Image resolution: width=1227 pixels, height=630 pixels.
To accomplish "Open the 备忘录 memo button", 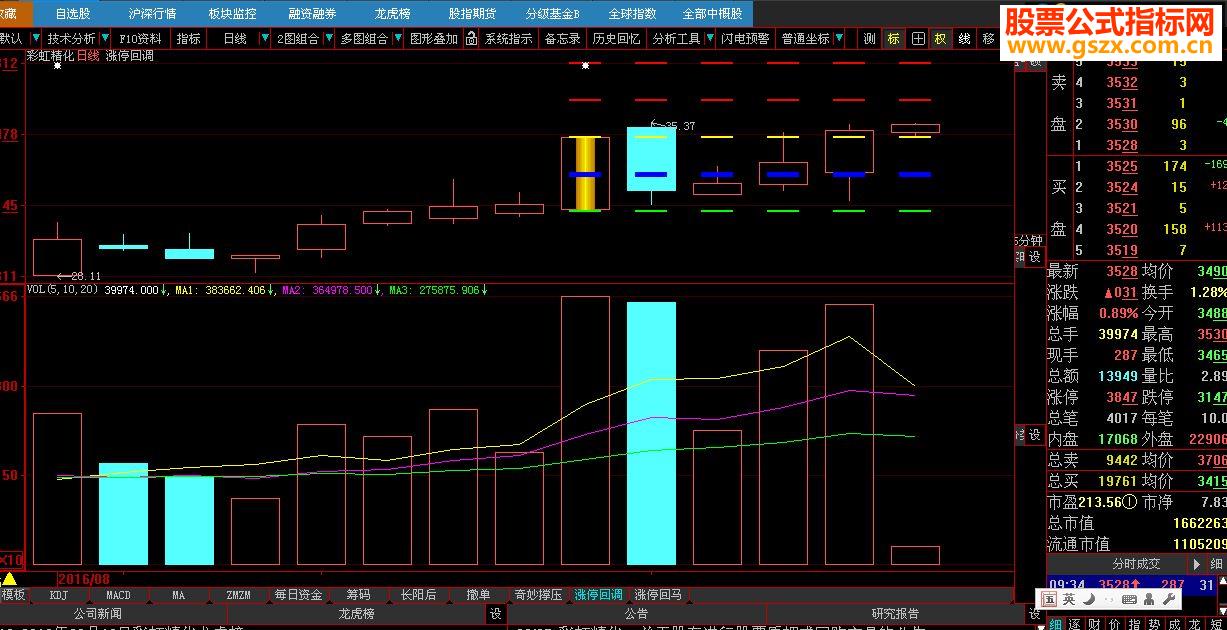I will pos(562,39).
